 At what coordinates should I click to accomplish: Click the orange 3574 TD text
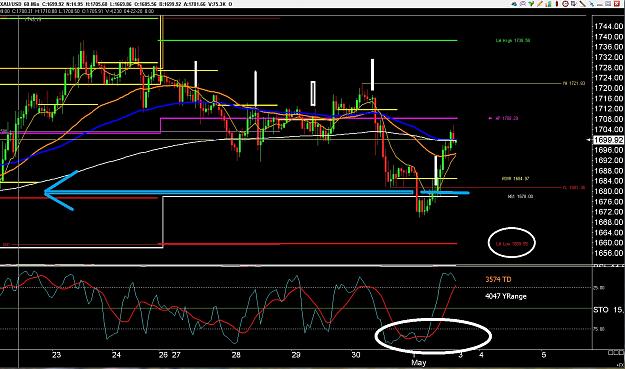[x=498, y=279]
